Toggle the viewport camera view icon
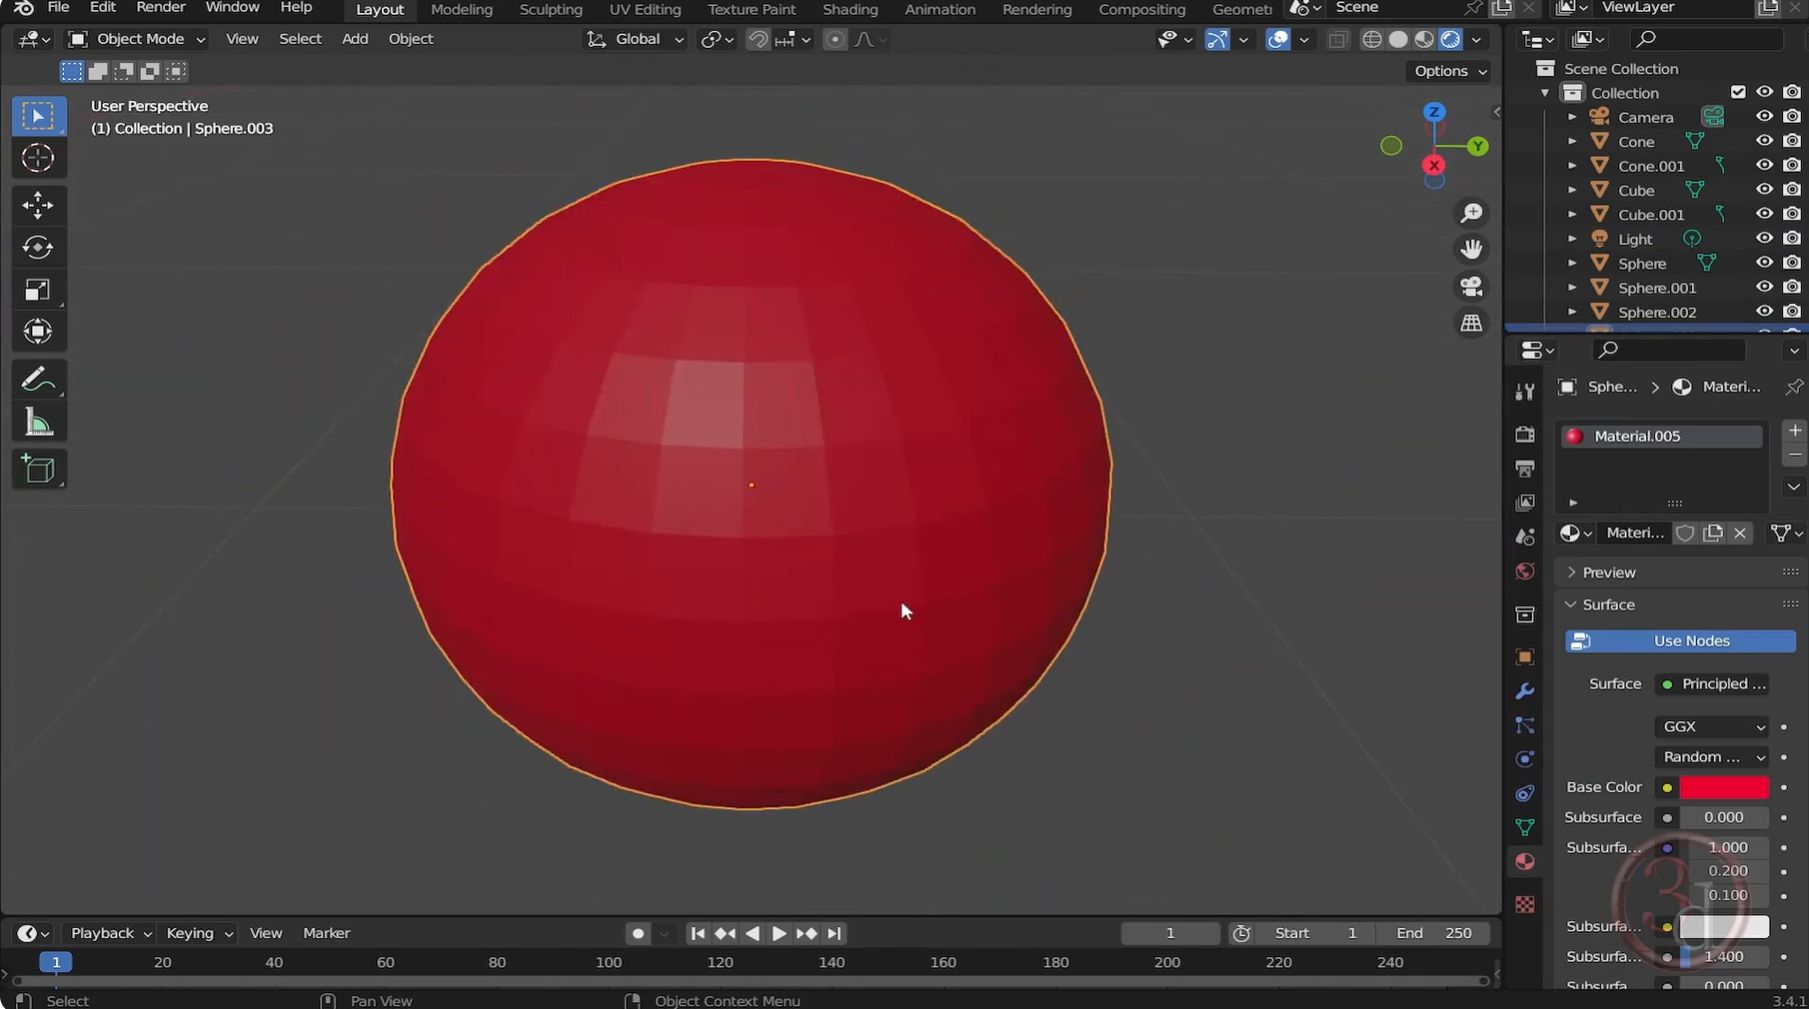Screen dimensions: 1809x1009 (1470, 286)
